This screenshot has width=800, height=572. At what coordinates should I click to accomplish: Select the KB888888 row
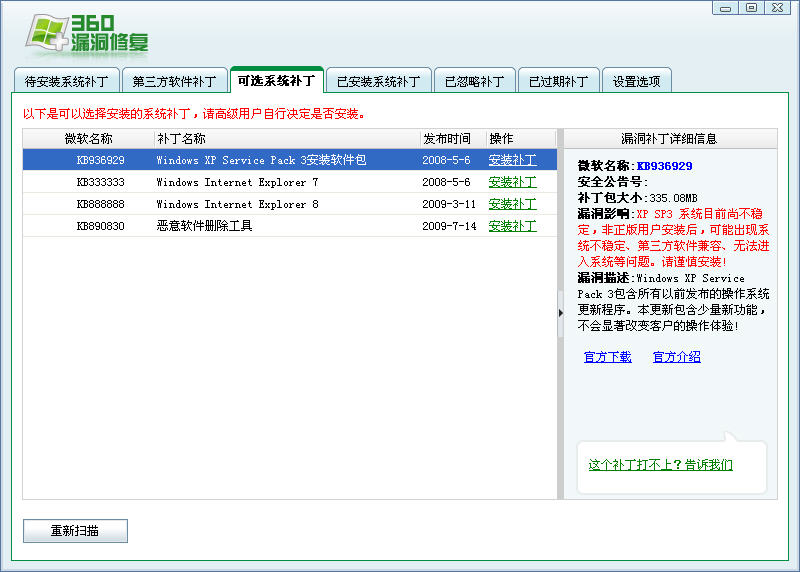coord(290,204)
